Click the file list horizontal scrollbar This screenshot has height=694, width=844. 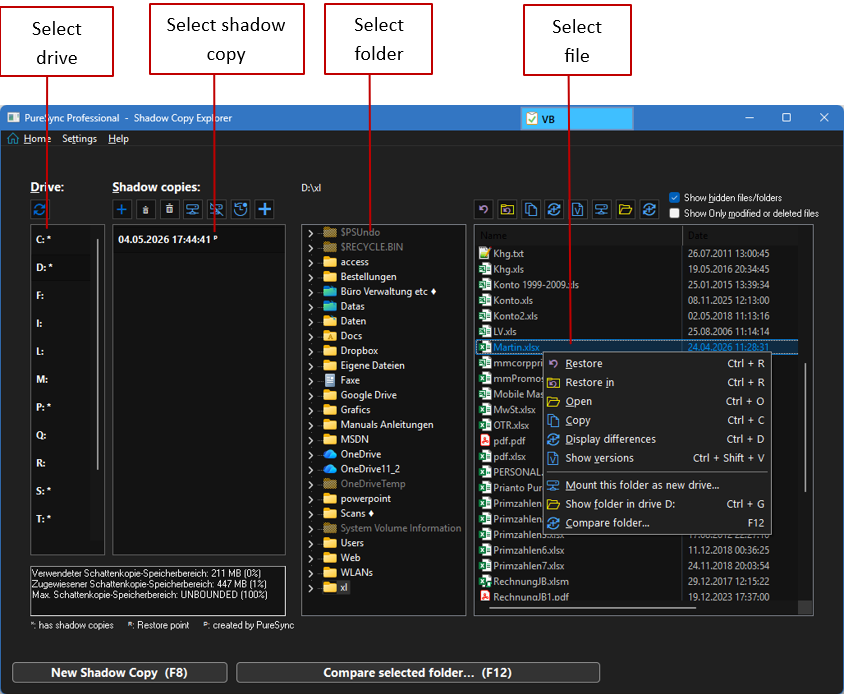tap(592, 608)
